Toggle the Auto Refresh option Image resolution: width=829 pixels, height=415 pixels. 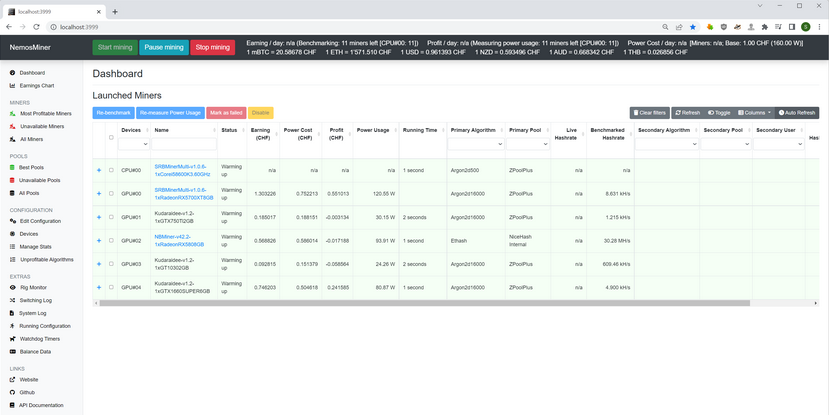[798, 113]
